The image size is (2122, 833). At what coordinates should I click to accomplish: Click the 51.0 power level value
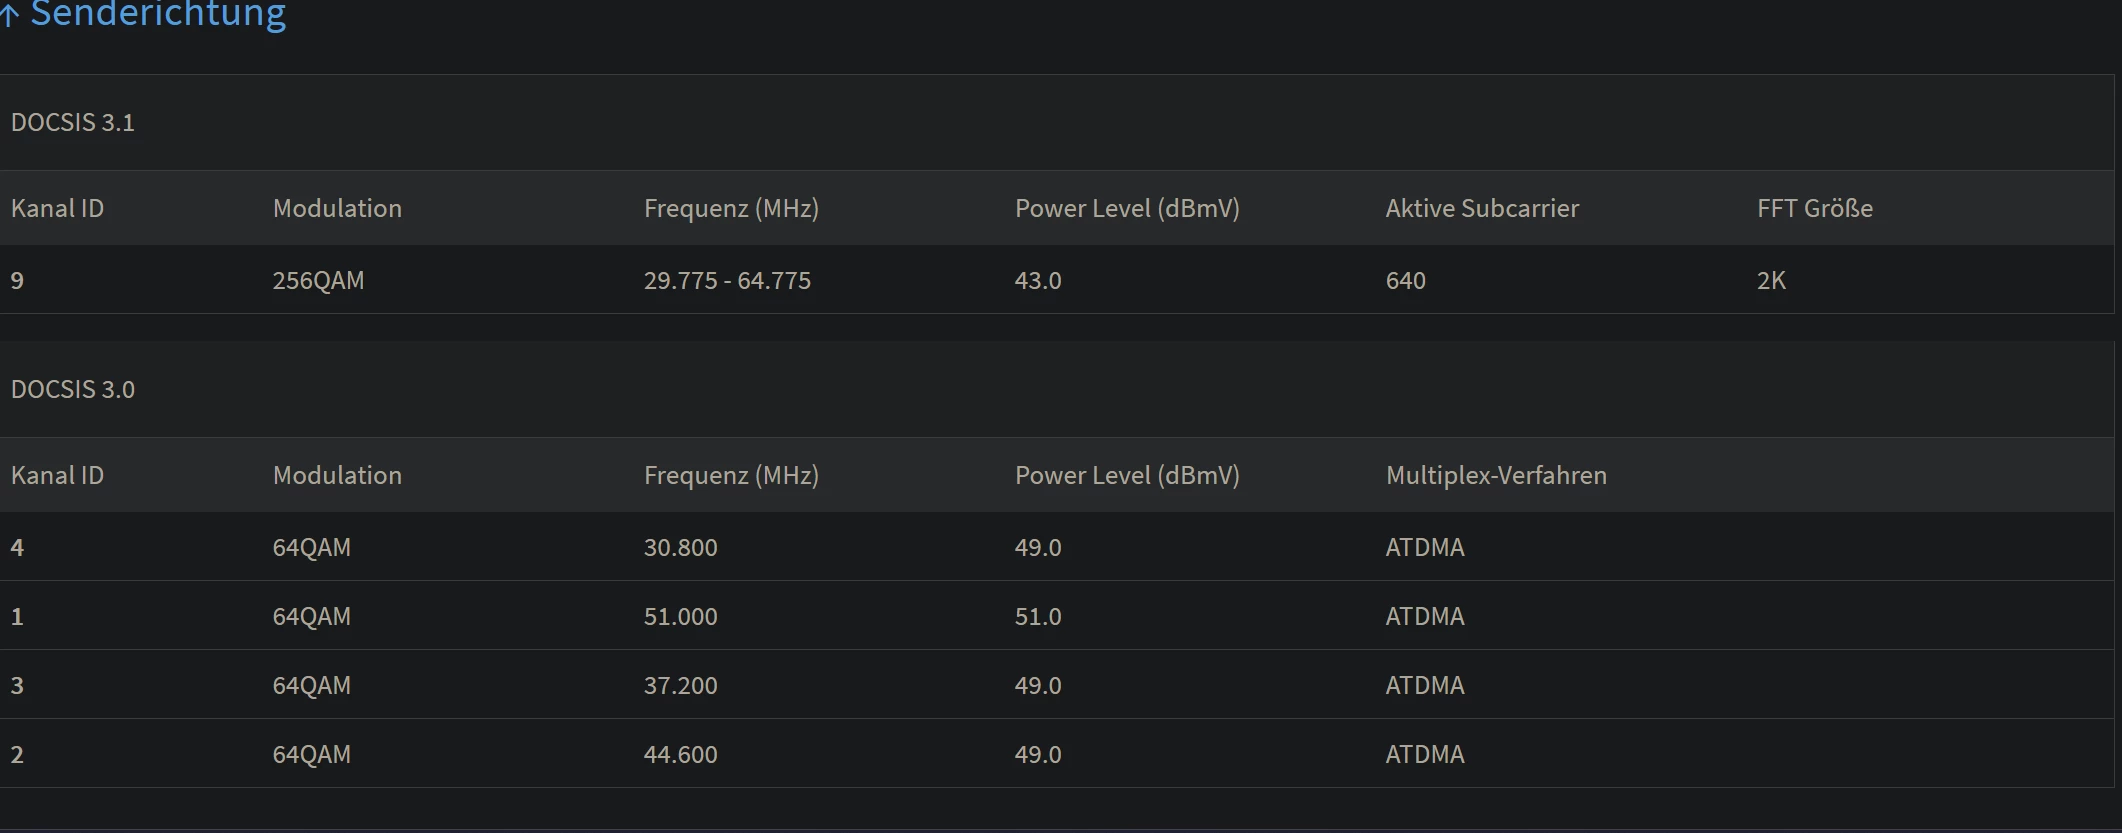tap(1038, 616)
